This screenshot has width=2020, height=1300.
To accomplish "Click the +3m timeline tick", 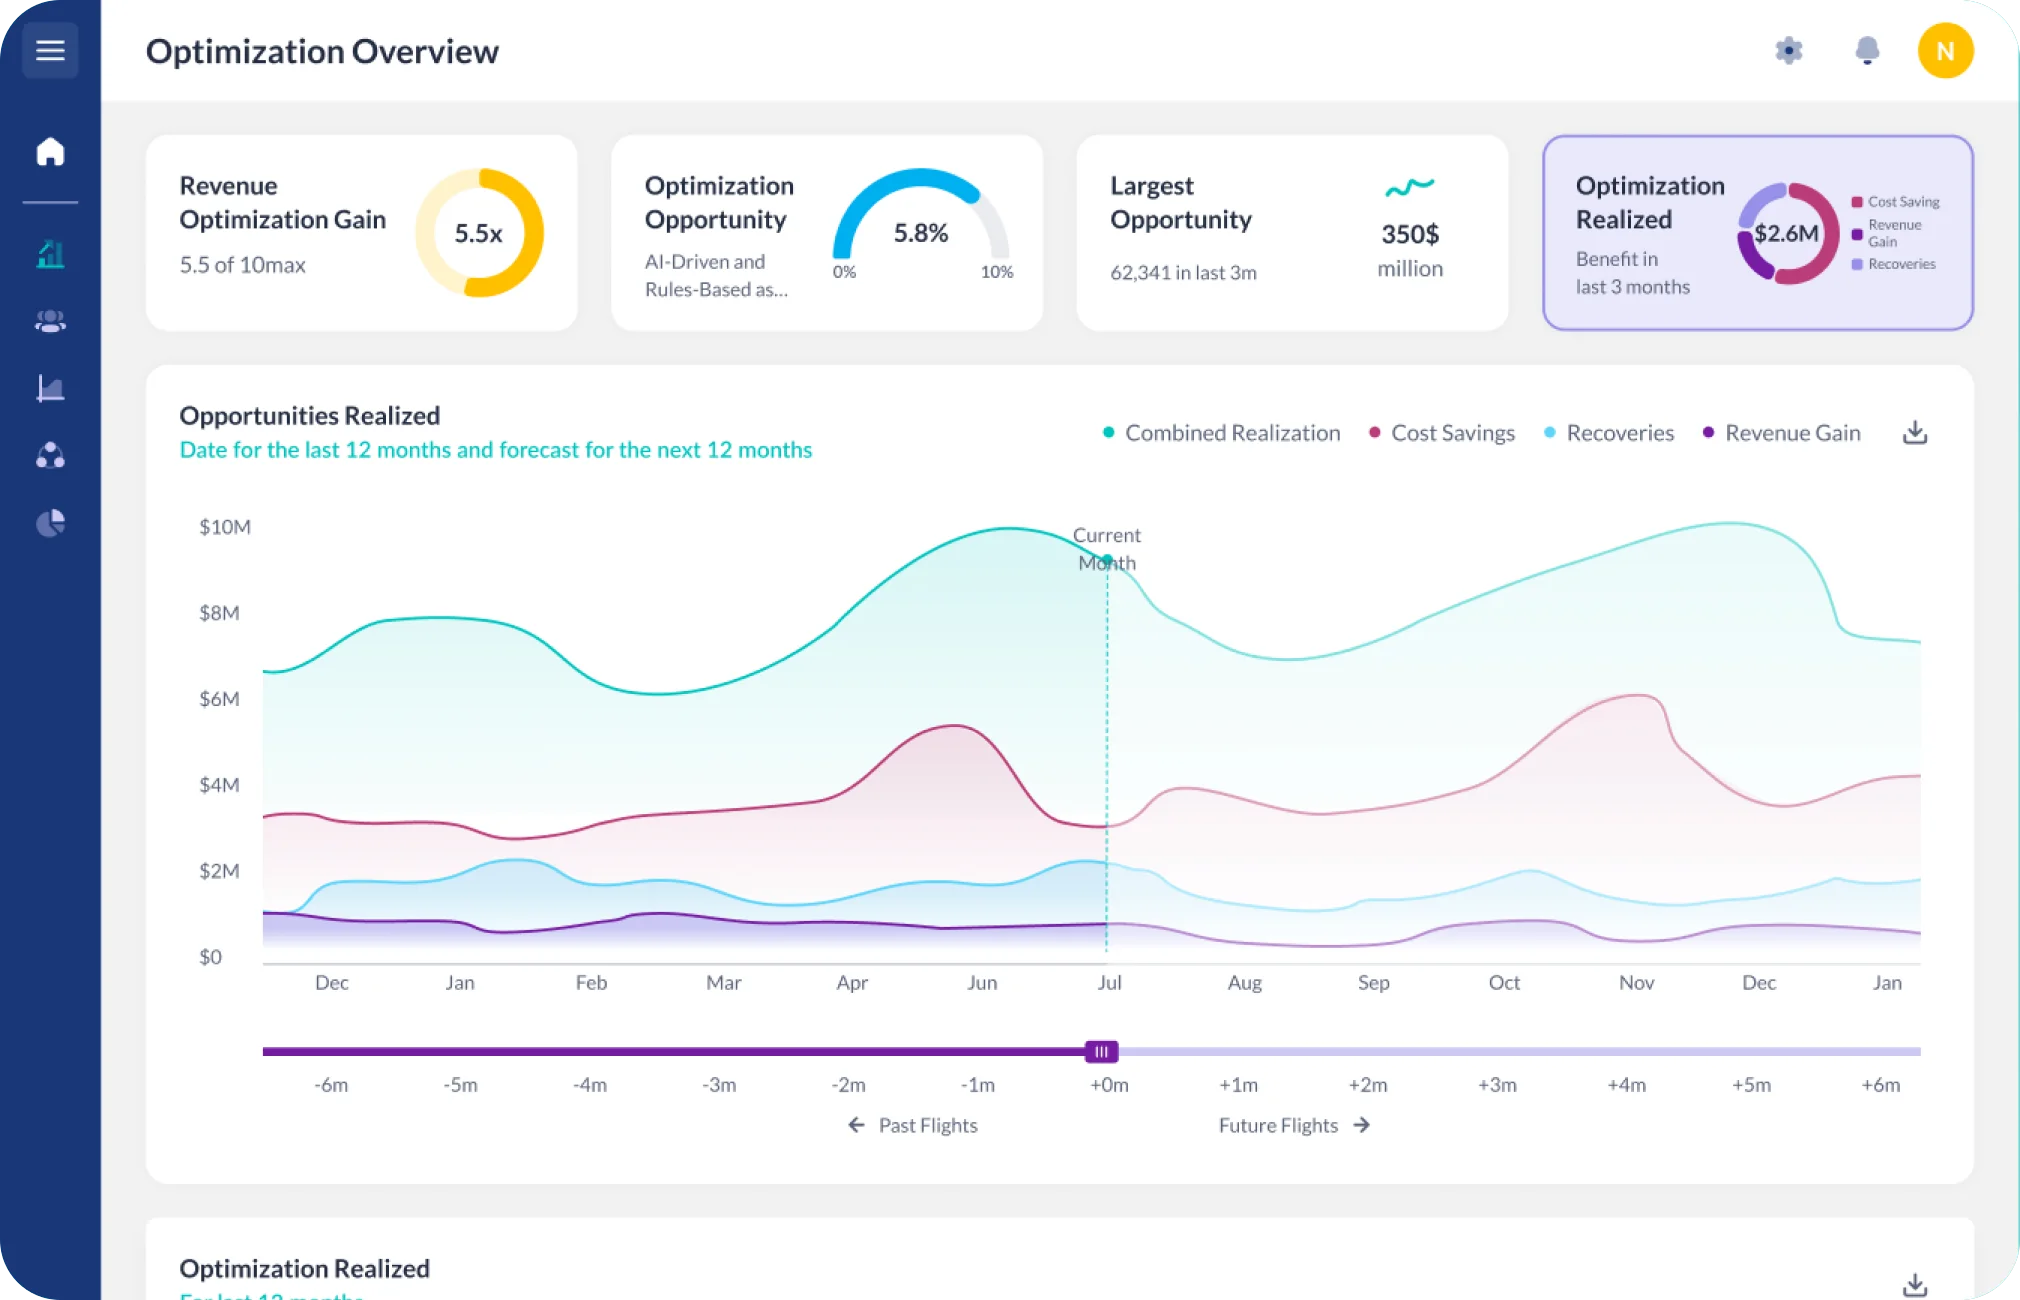I will click(x=1497, y=1085).
